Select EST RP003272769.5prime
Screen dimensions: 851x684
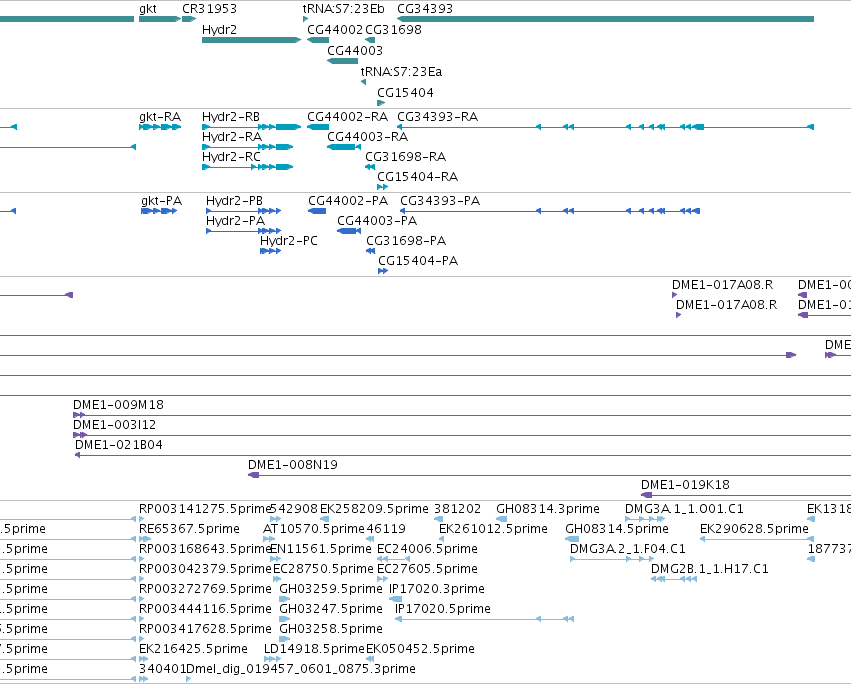click(x=205, y=590)
